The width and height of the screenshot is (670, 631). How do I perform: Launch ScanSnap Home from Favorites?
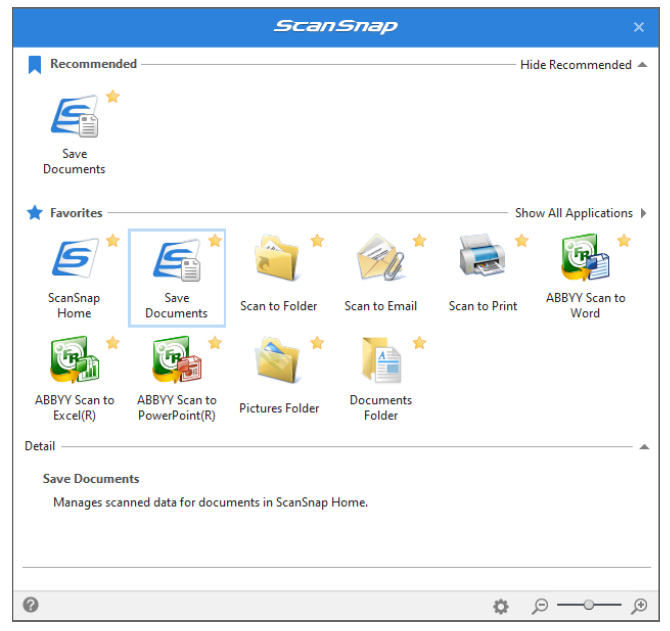tap(74, 277)
